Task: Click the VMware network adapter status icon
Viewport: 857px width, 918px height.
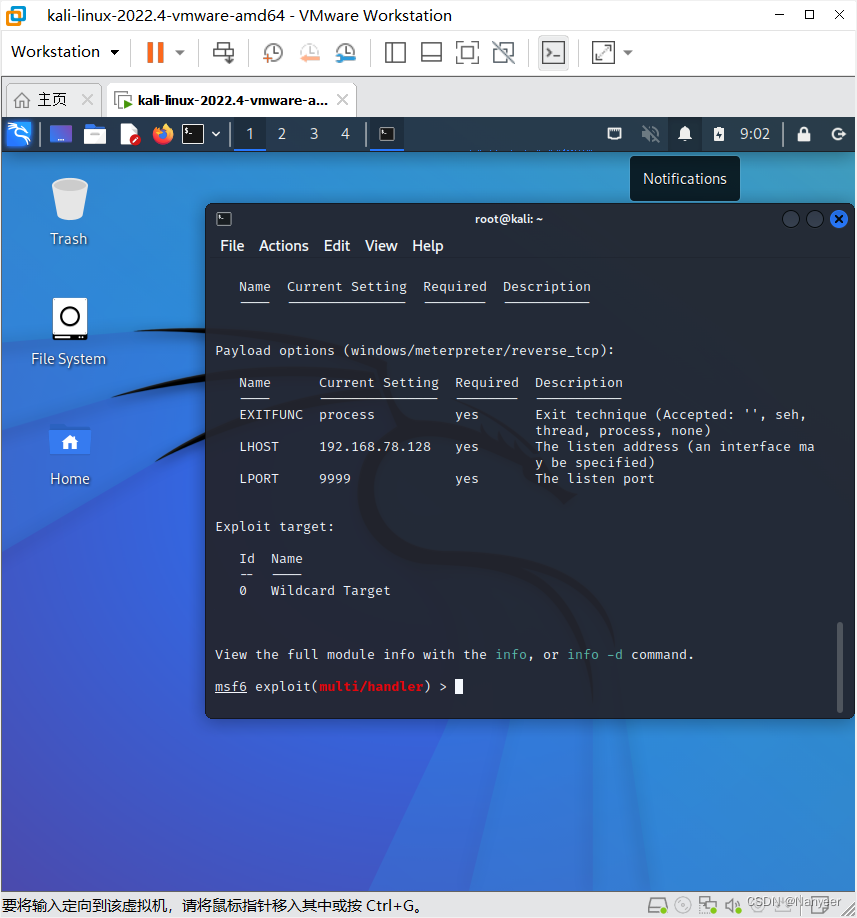Action: 708,906
